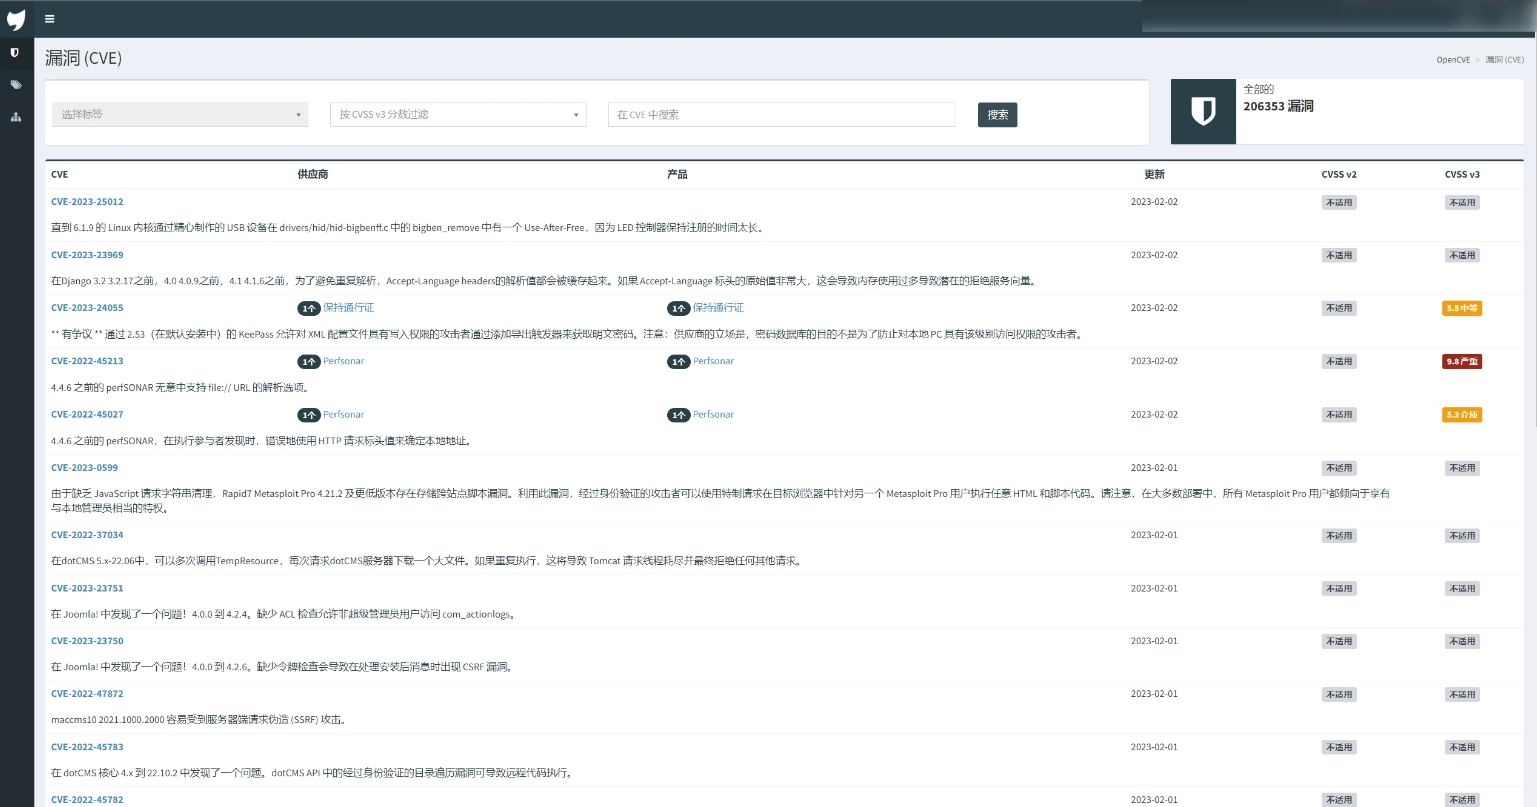Click the dotCMS TempResource description text

pyautogui.click(x=426, y=561)
